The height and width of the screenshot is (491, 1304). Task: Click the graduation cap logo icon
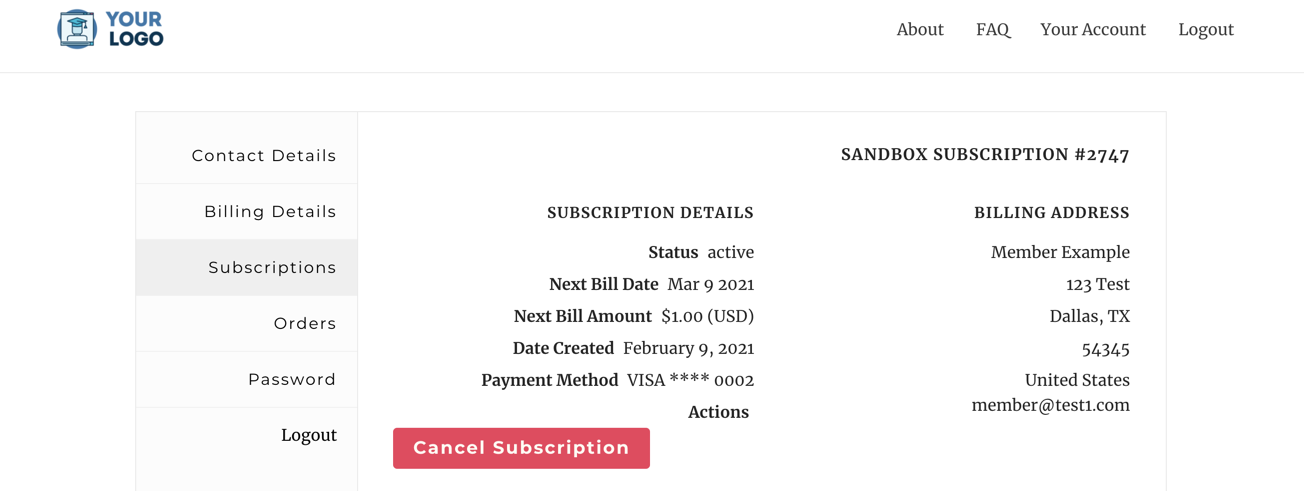pyautogui.click(x=77, y=29)
